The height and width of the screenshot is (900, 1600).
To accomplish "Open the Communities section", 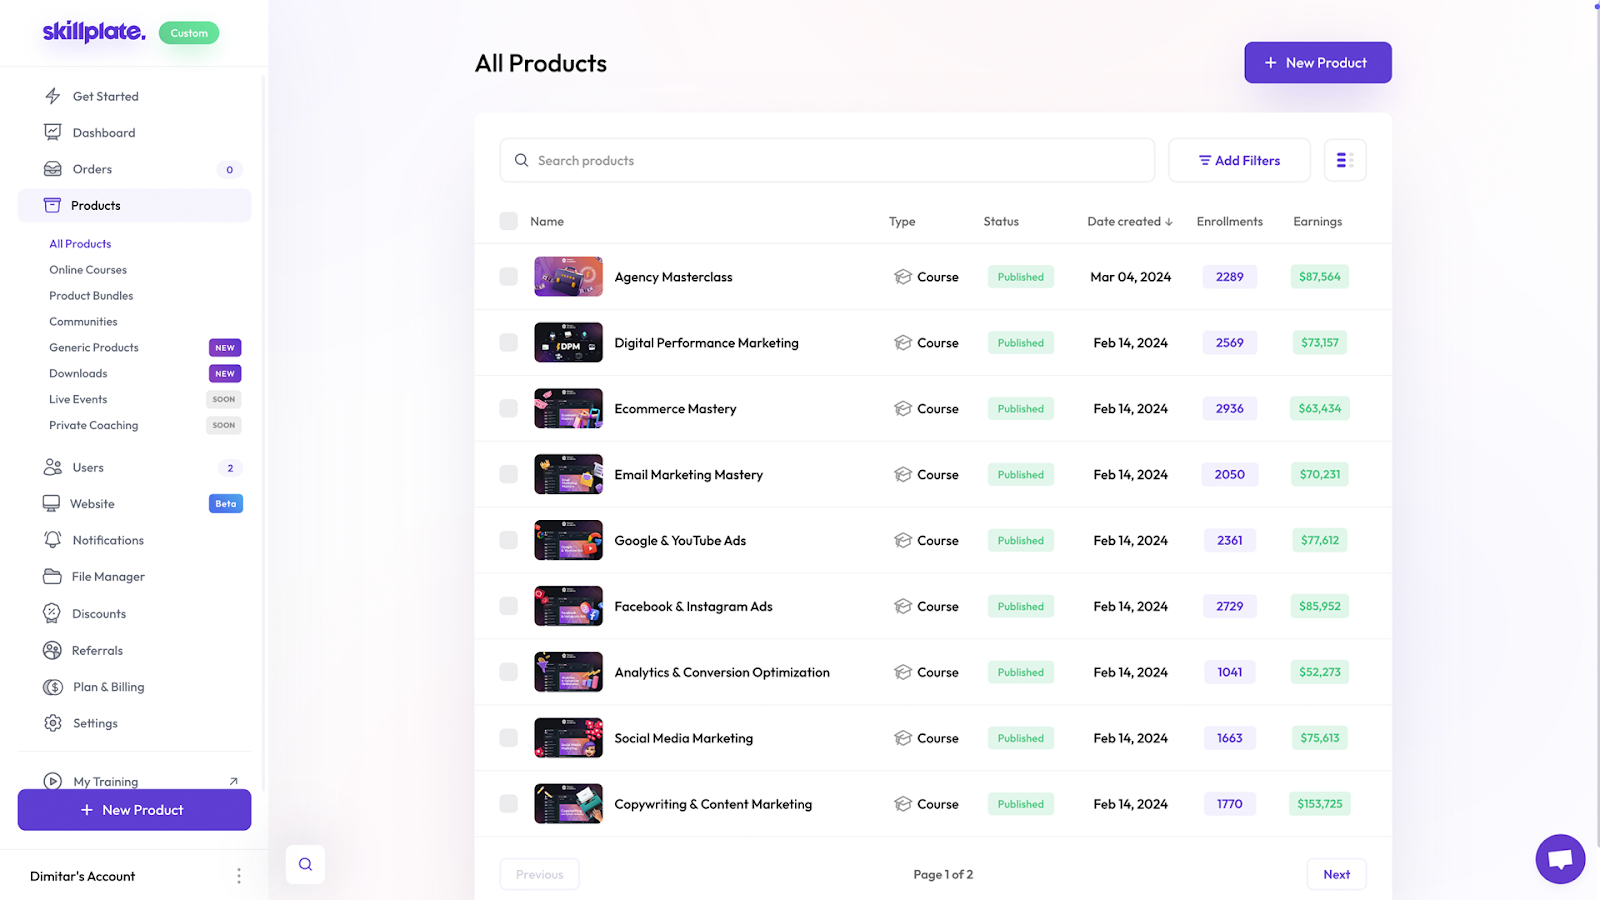I will pos(83,321).
